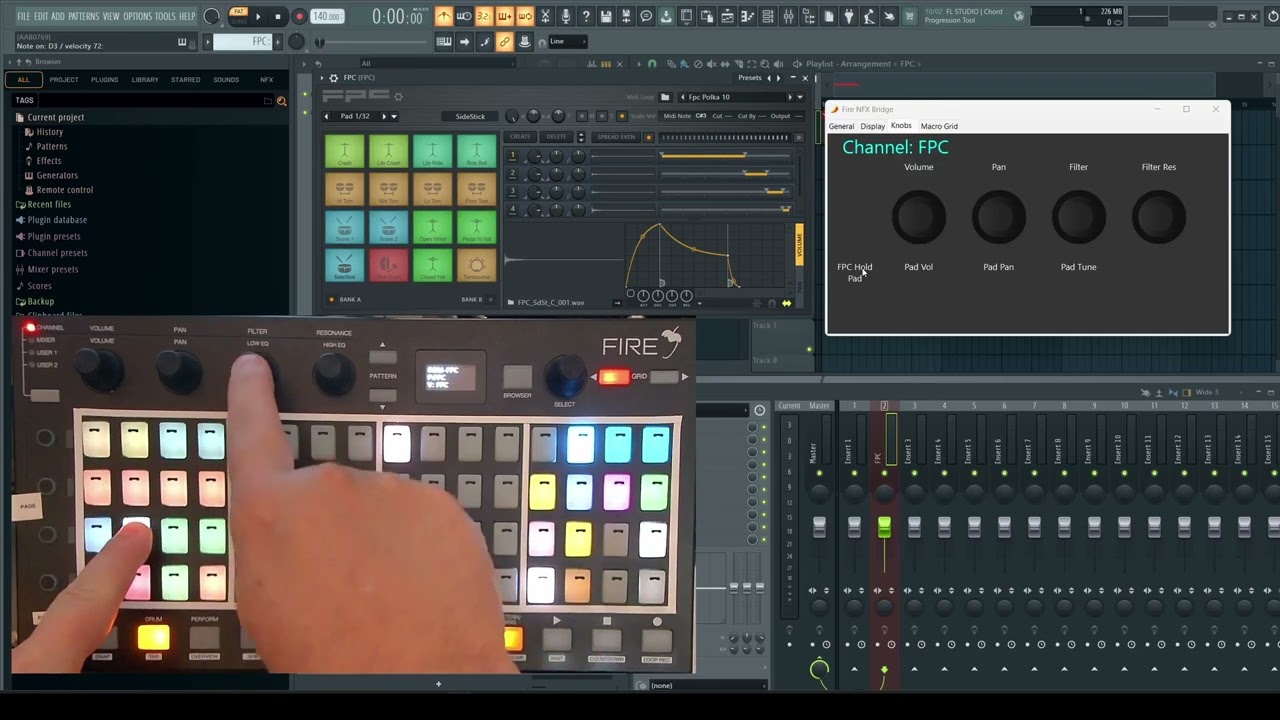Click the Volume knob in Fire NFX Bridge
The height and width of the screenshot is (720, 1280).
pos(919,215)
